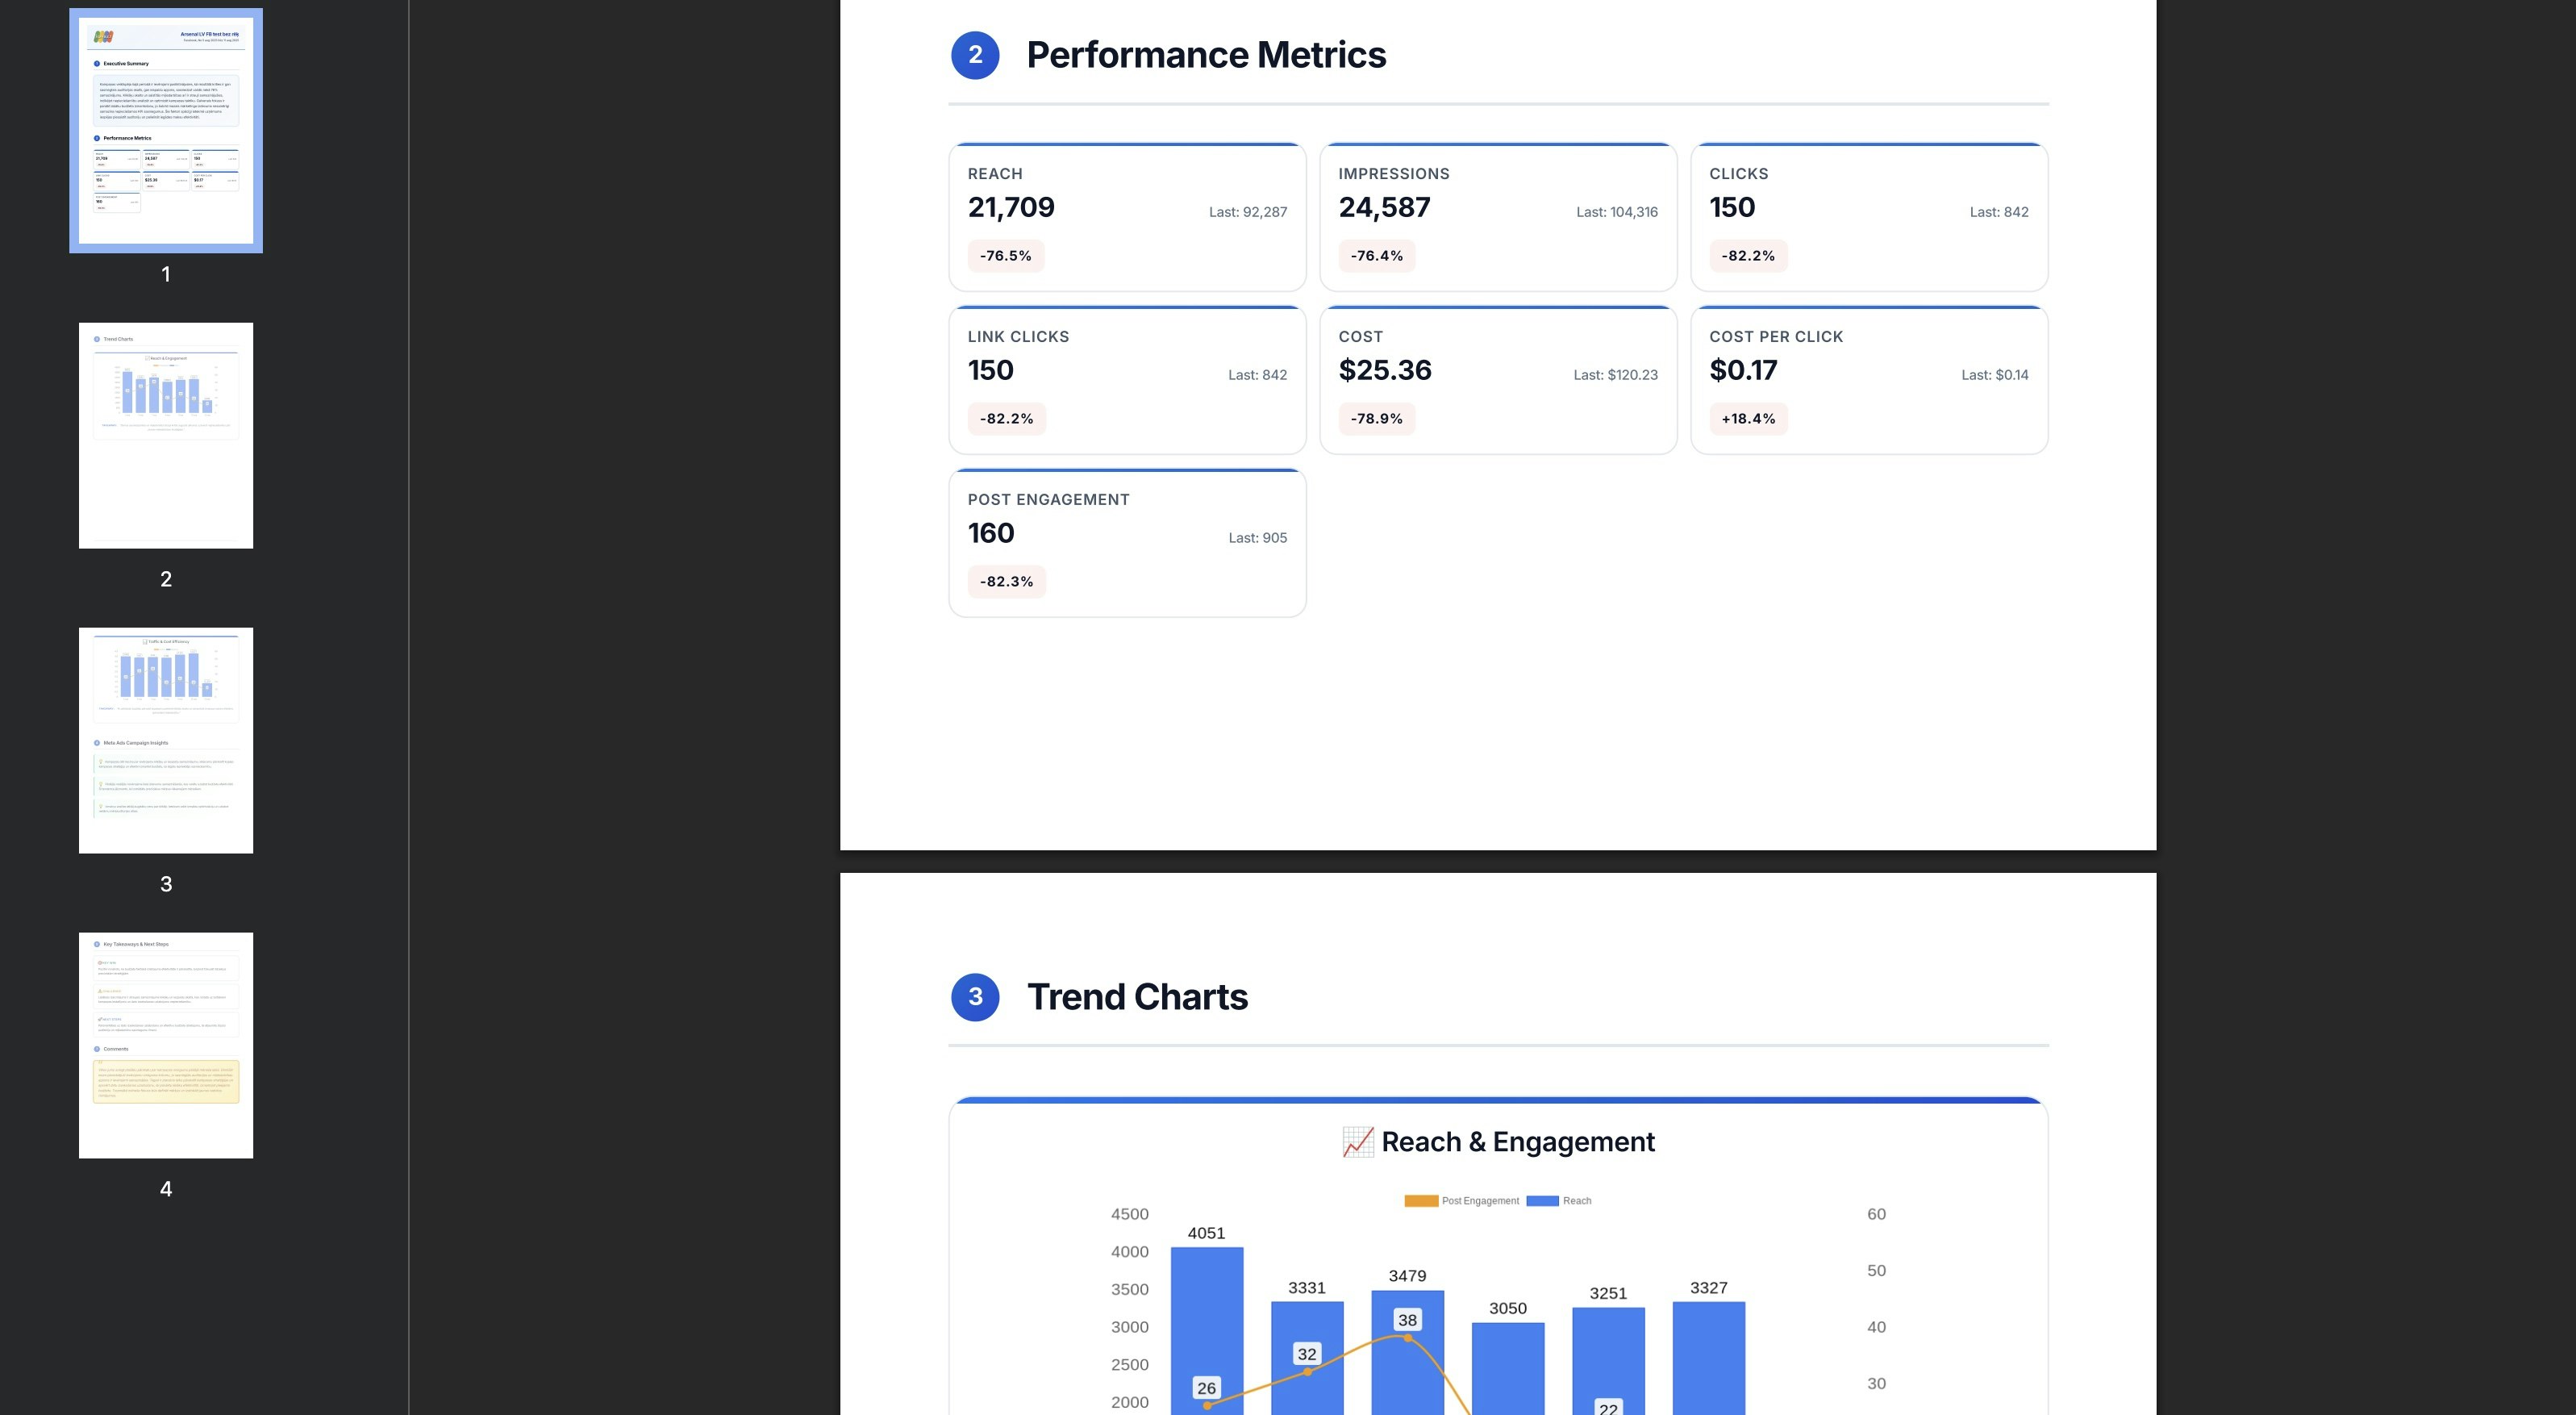
Task: Click the bar labeled 3050
Action: point(1508,1368)
